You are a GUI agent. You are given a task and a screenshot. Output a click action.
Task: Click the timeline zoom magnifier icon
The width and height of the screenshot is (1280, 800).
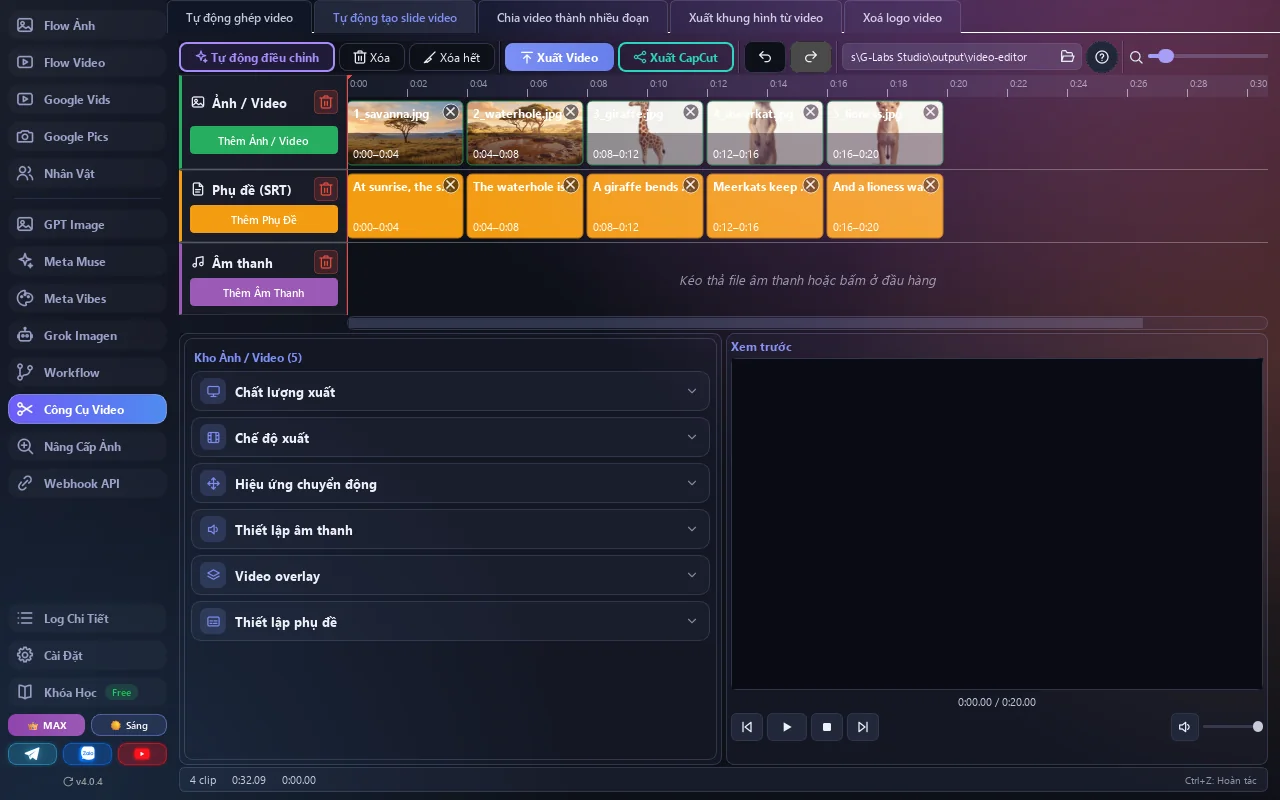point(1136,57)
